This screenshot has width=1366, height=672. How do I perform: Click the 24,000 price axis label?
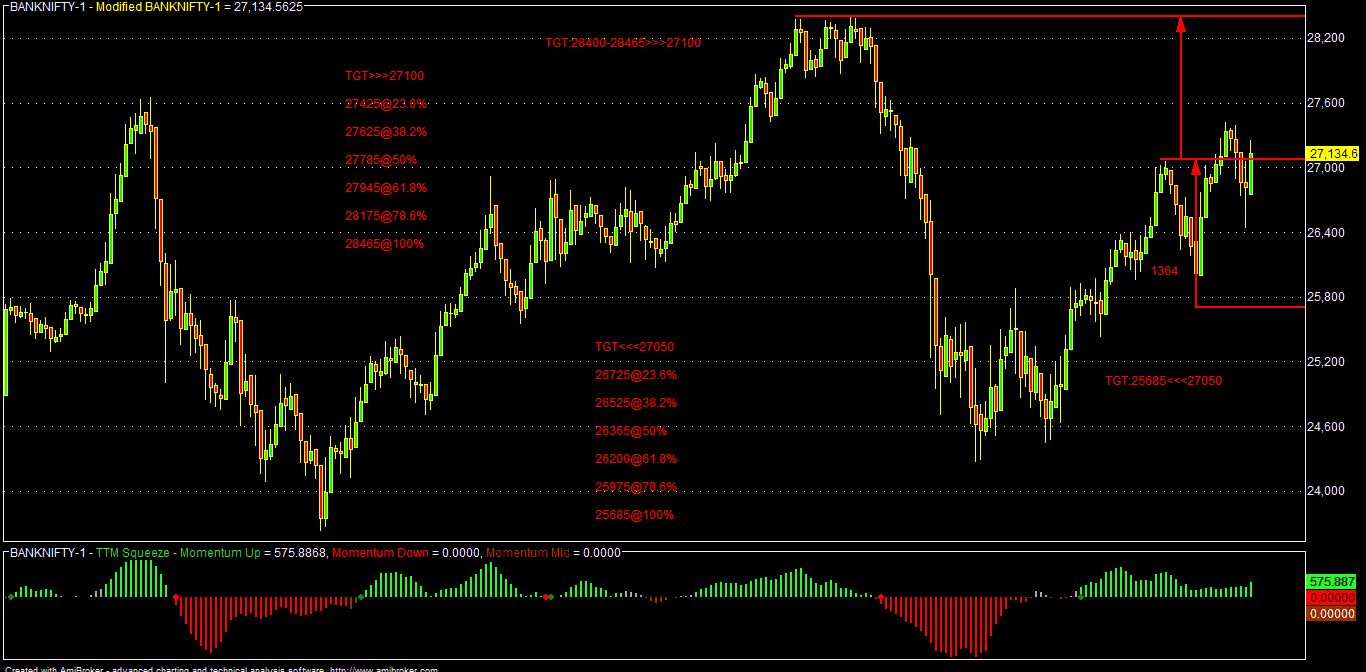point(1326,492)
